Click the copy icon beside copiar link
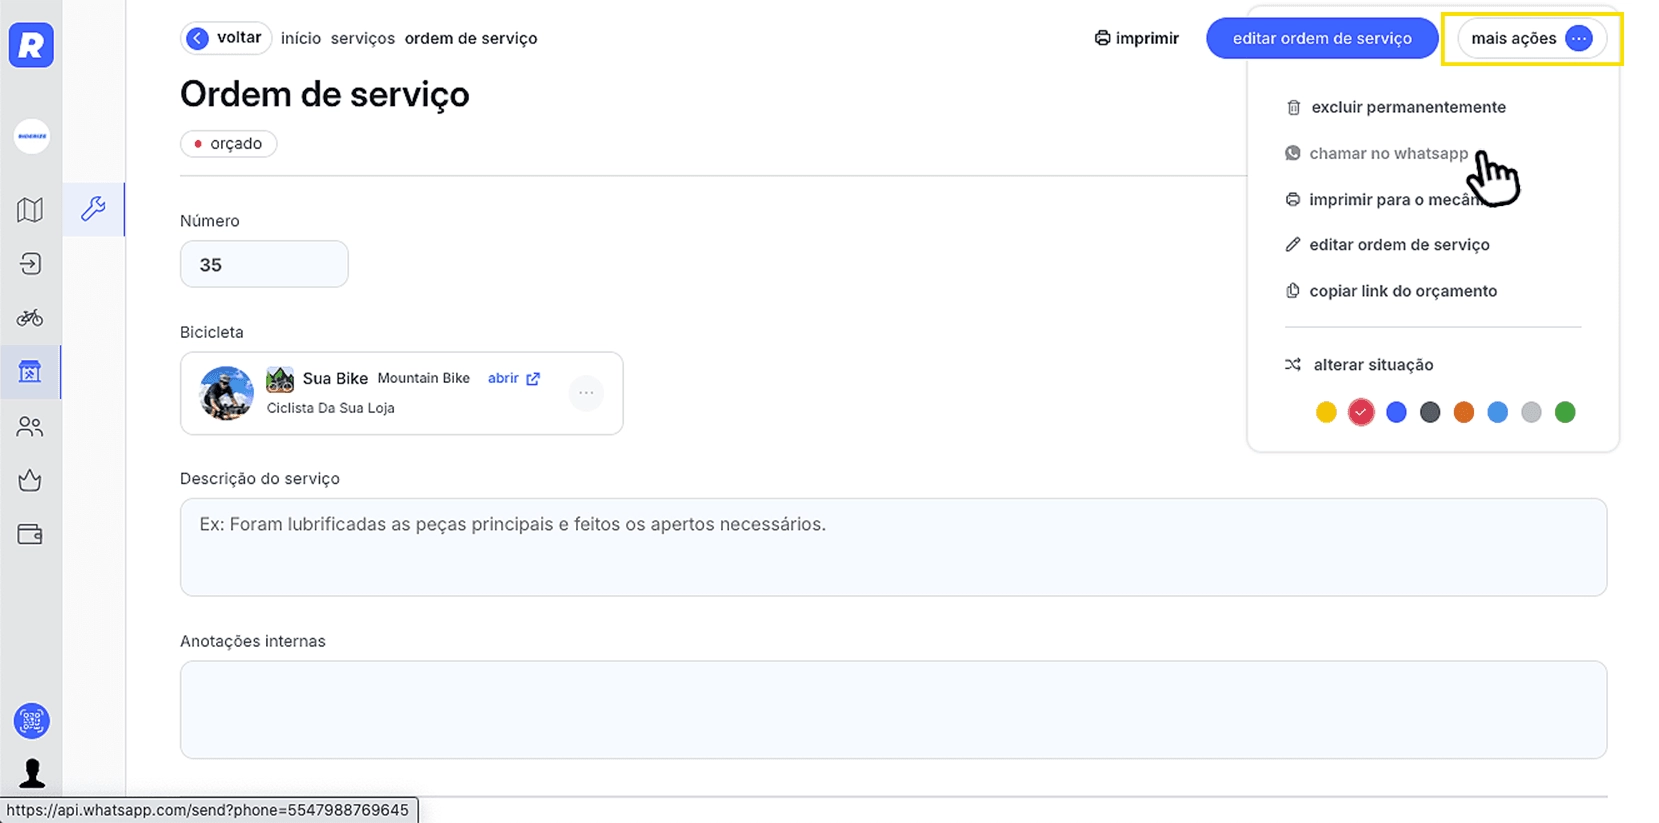 click(x=1292, y=291)
